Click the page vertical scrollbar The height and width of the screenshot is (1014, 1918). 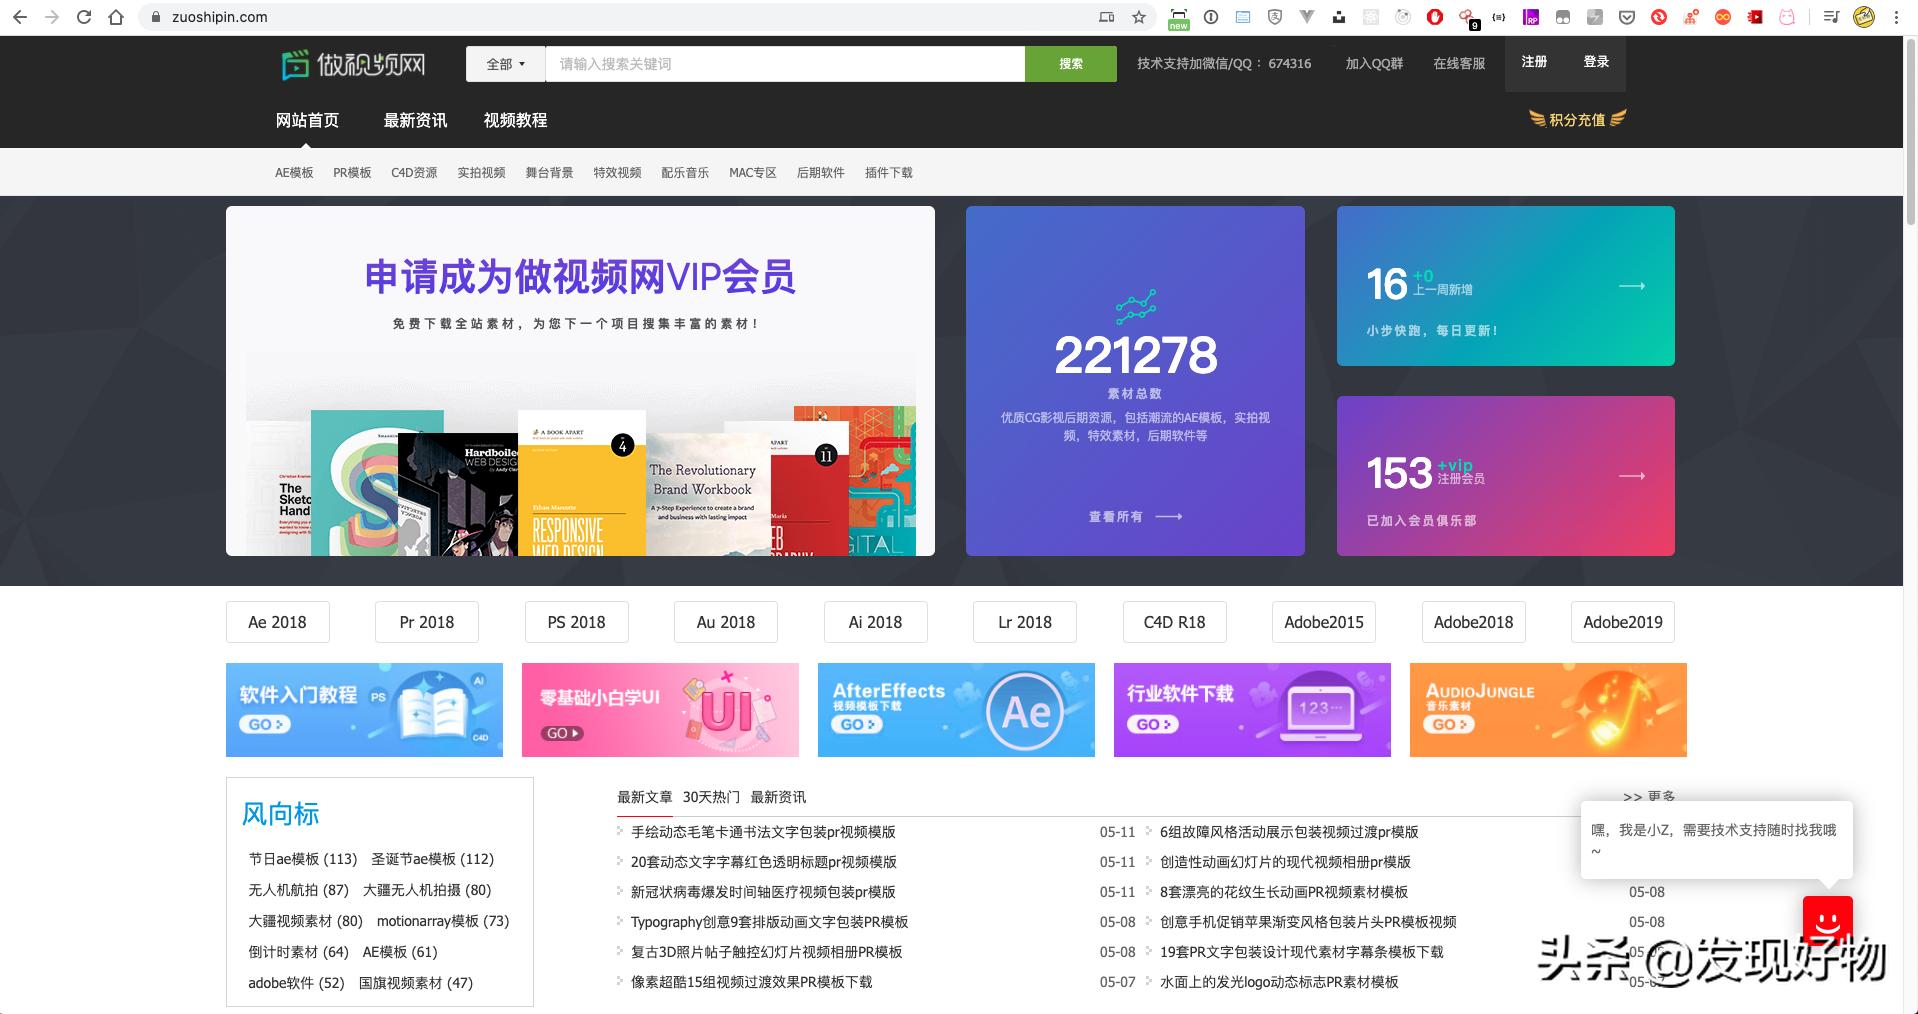tap(1910, 130)
